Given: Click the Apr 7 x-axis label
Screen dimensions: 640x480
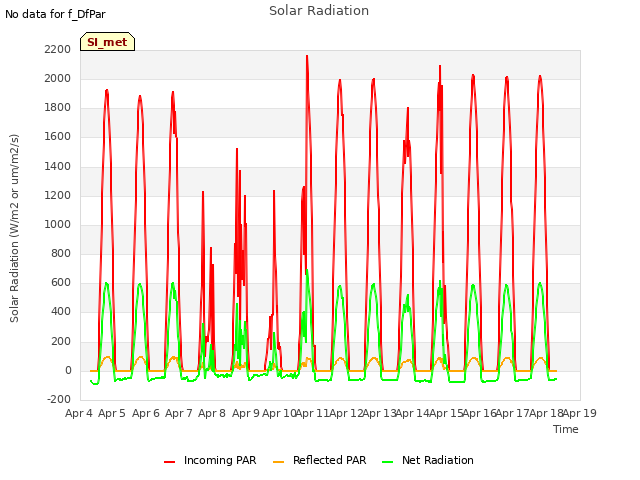Looking at the screenshot, I should click(179, 413).
